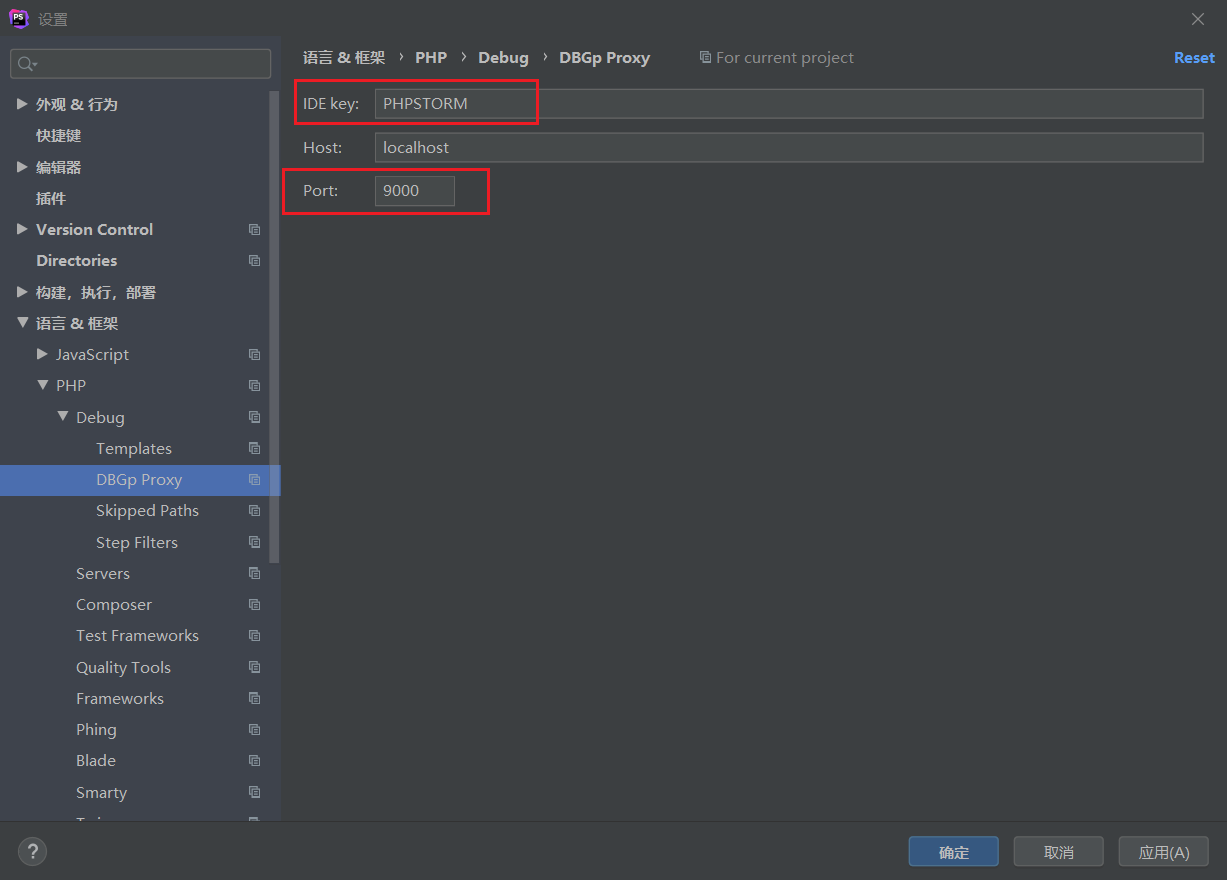1227x880 pixels.
Task: Focus the IDE key input field
Action: (x=789, y=104)
